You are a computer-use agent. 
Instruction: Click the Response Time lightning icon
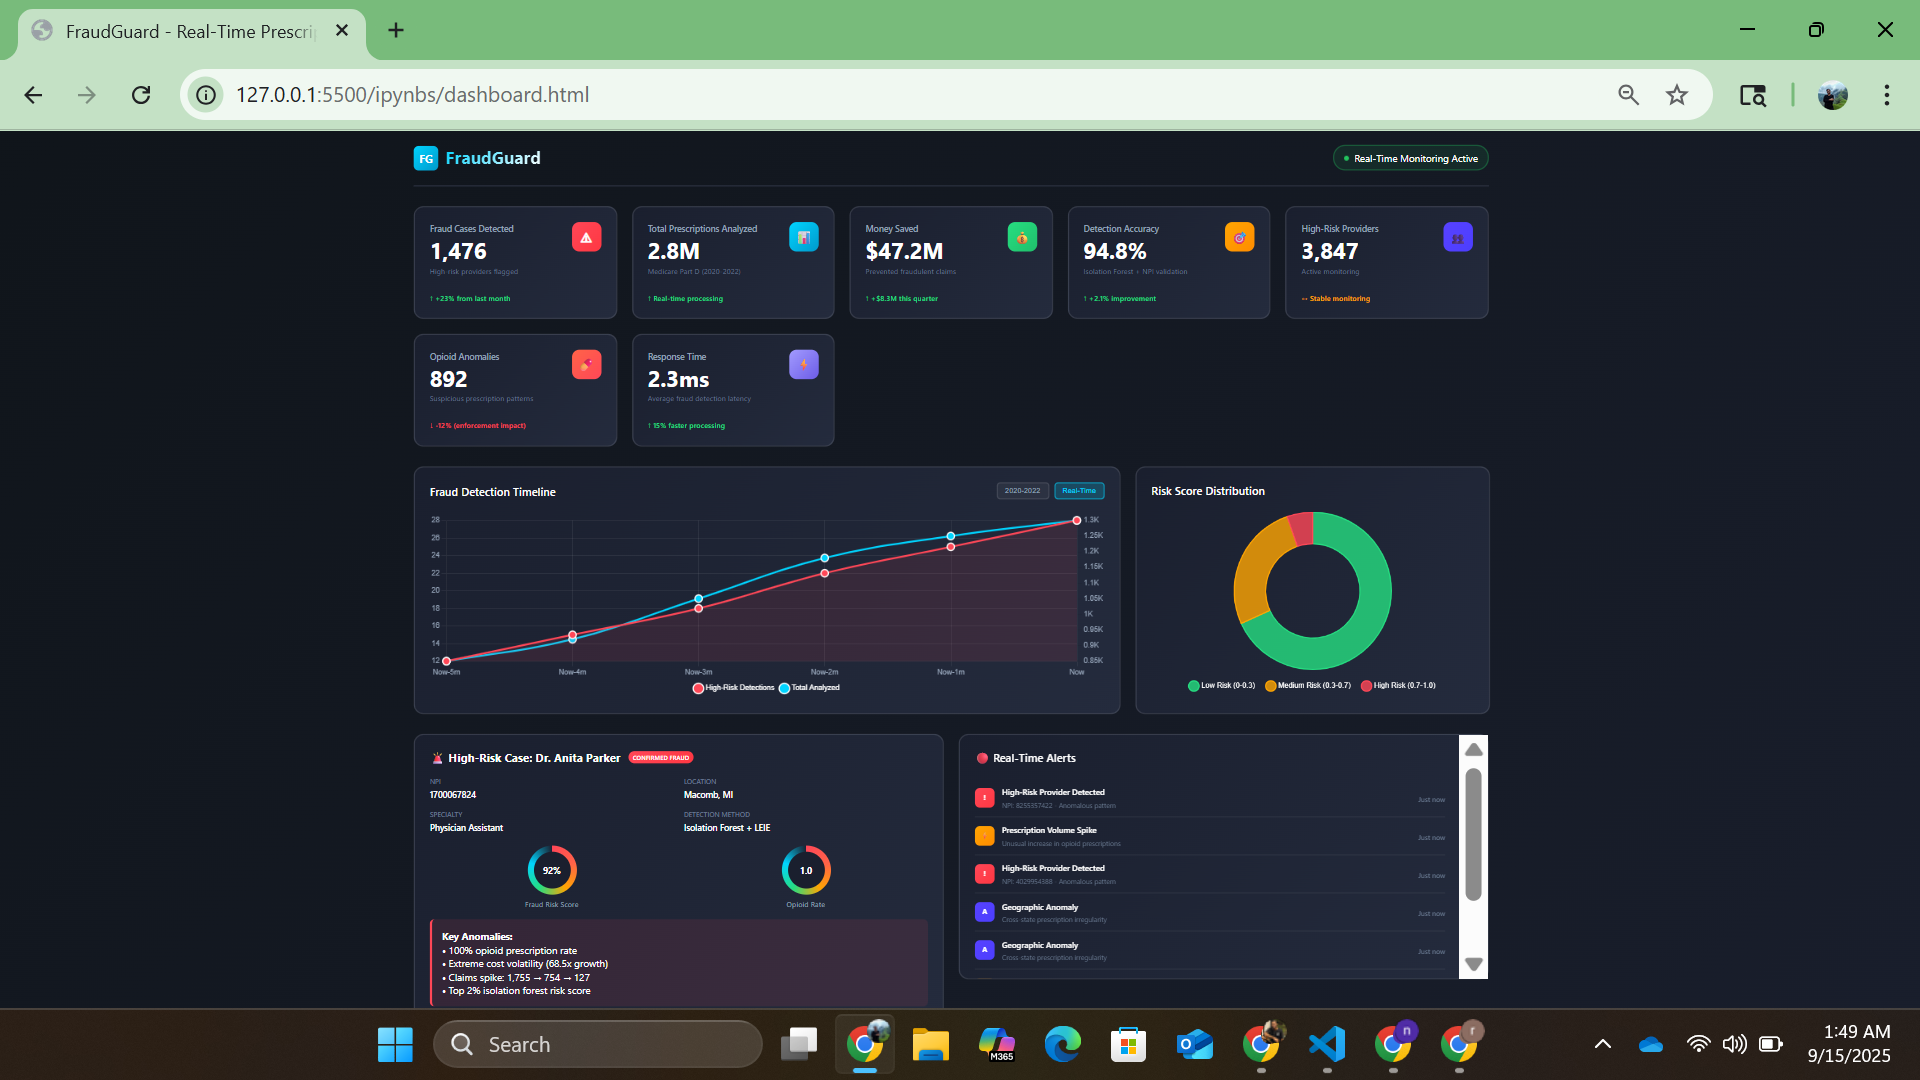coord(803,364)
